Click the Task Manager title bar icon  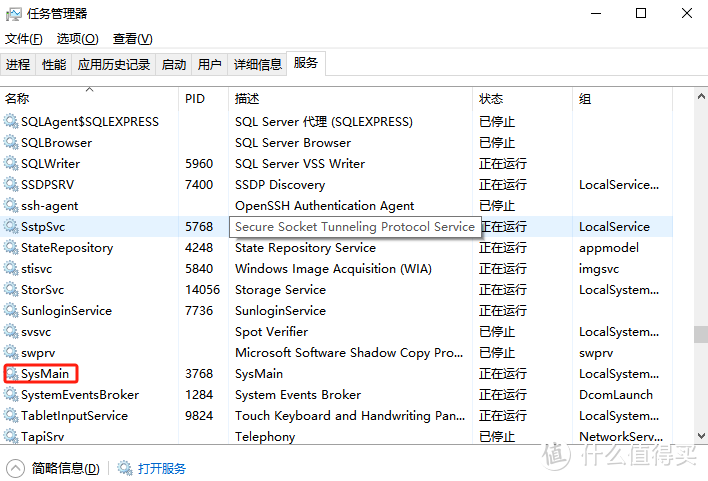pos(14,14)
